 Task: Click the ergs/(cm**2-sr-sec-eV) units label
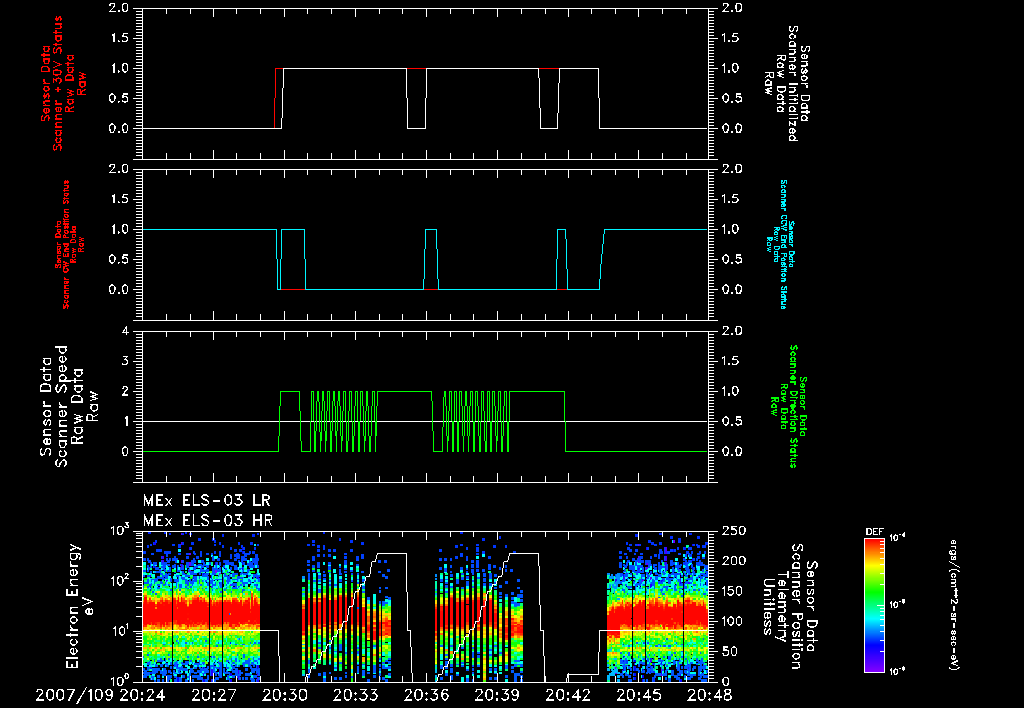point(954,604)
